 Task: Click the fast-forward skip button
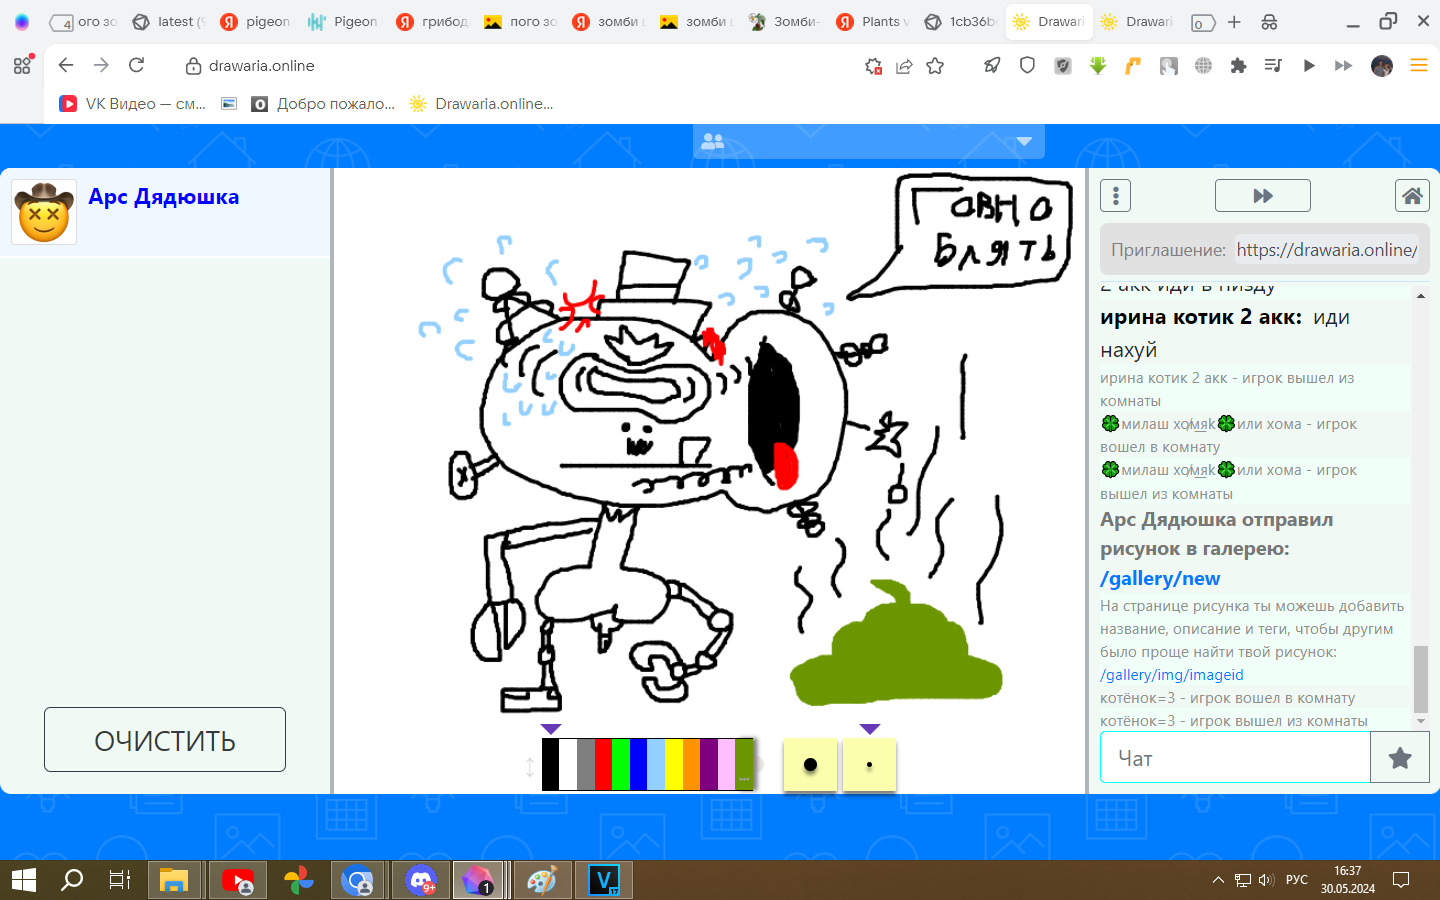(x=1263, y=196)
